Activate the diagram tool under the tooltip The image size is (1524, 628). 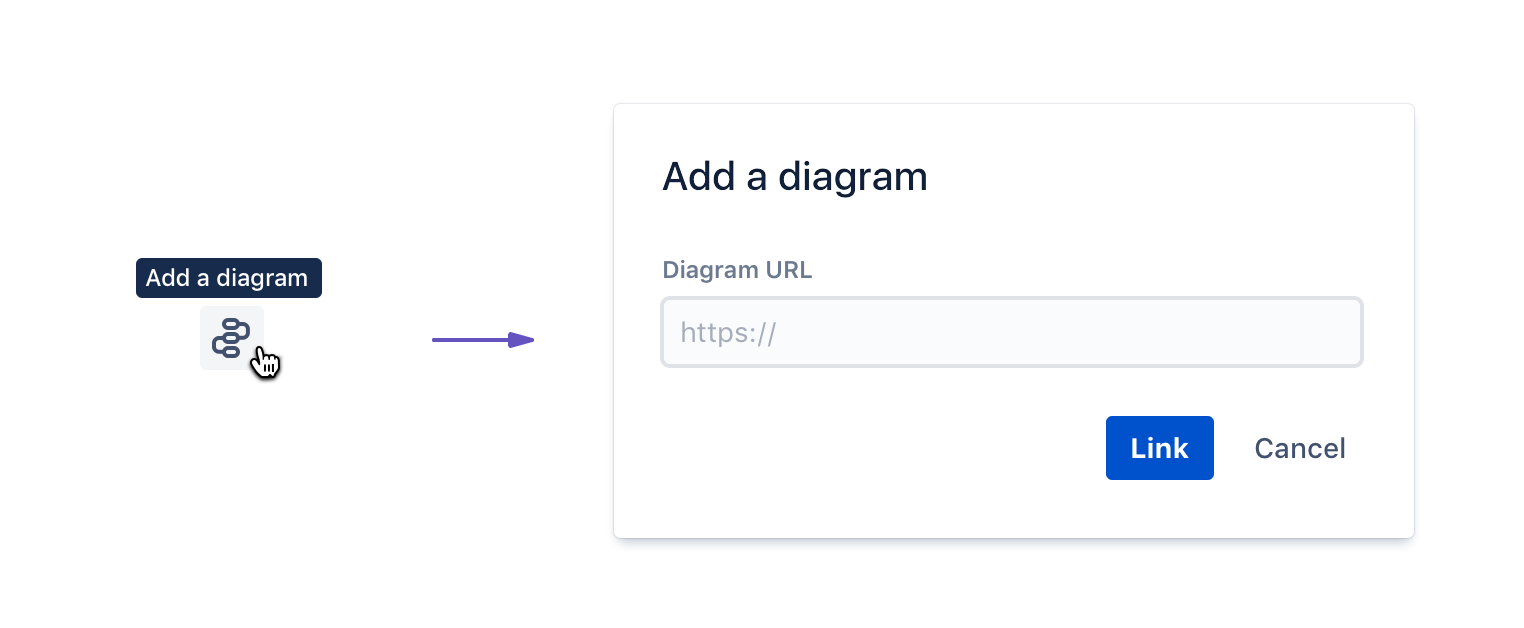tap(232, 338)
